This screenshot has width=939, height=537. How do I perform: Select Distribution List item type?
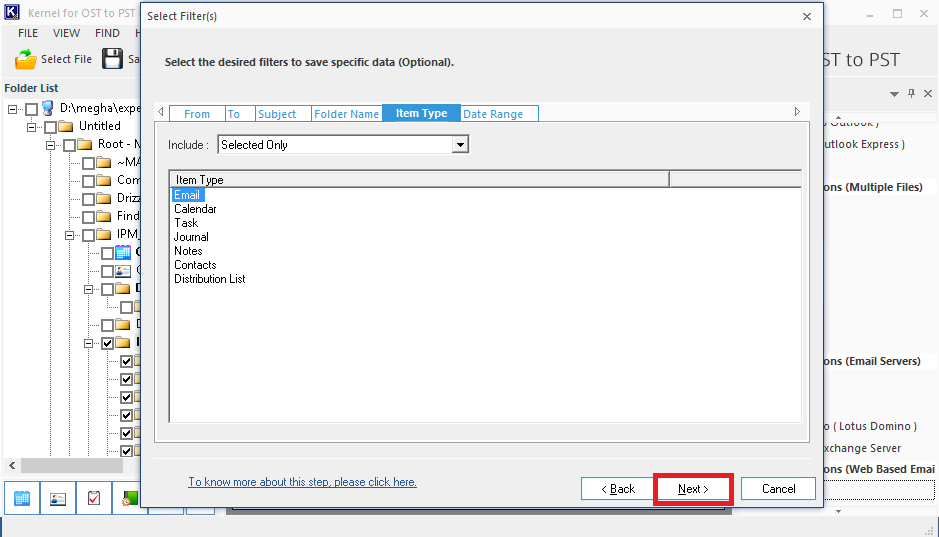(210, 279)
